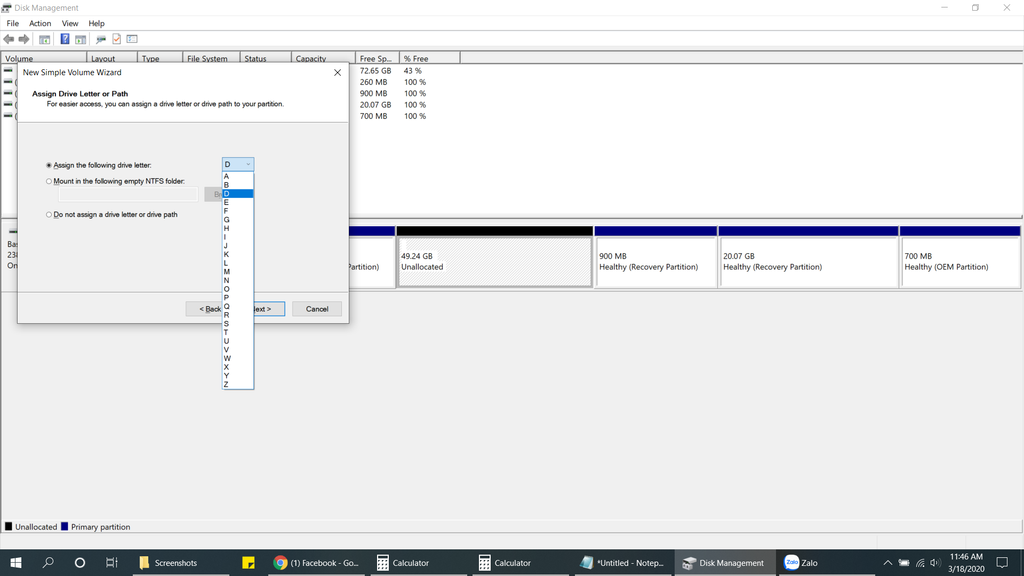
Task: Launch Cortana from the taskbar circle icon
Action: [80, 562]
